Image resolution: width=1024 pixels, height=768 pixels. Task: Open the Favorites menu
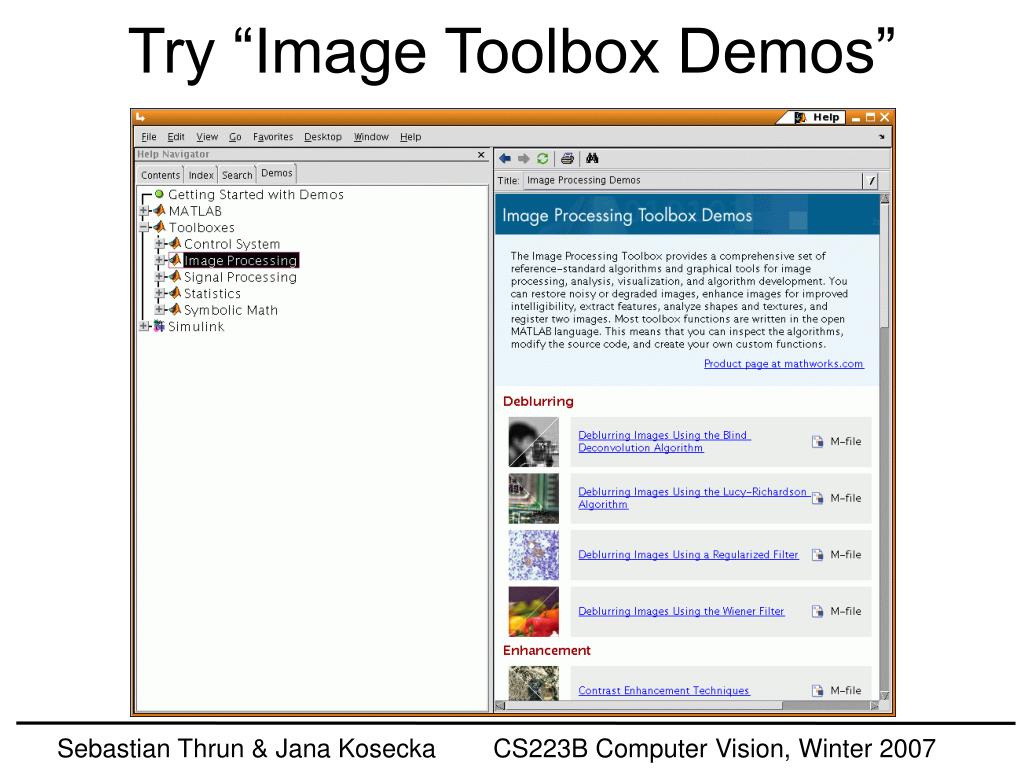point(273,136)
